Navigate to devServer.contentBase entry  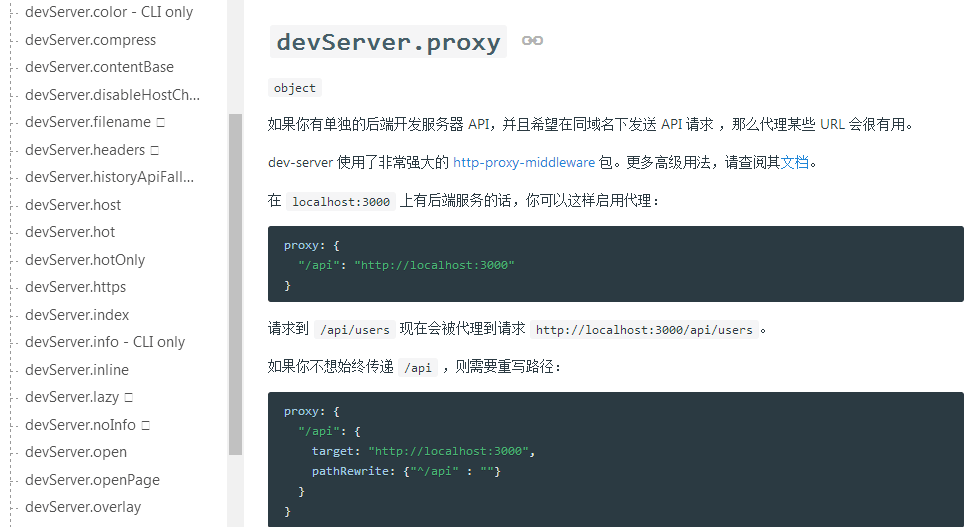pos(99,67)
